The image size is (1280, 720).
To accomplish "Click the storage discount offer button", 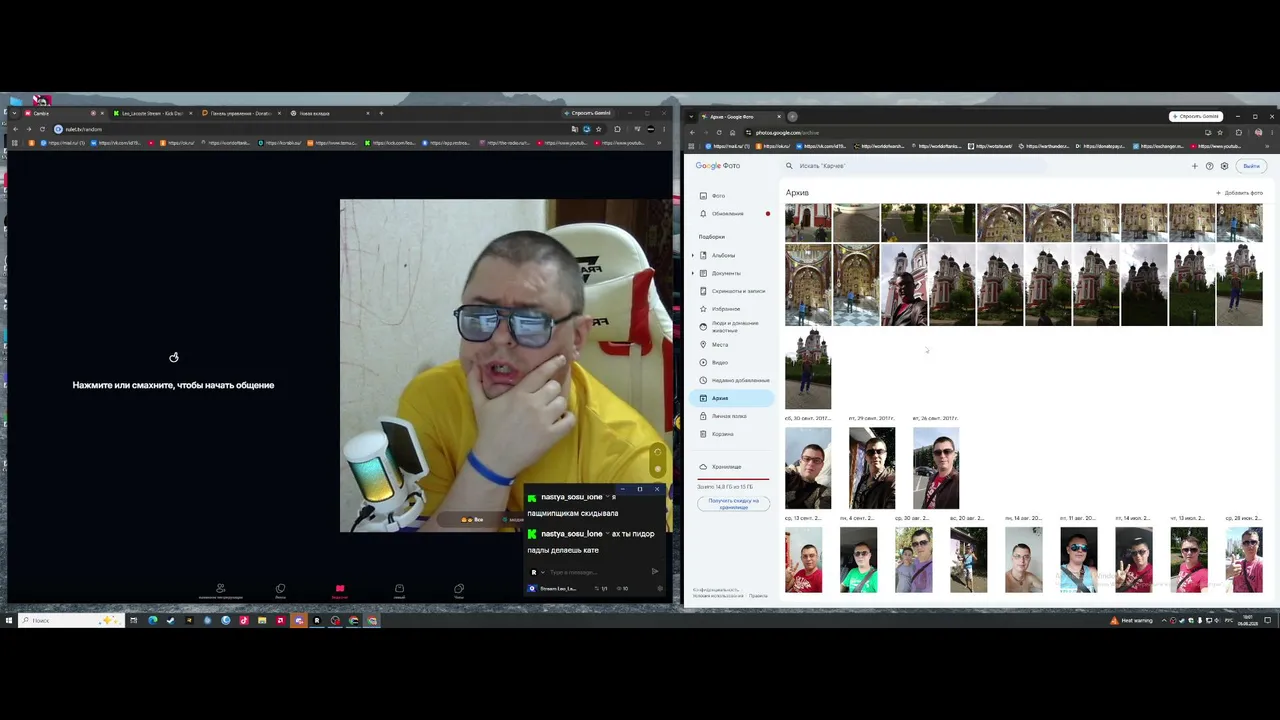I will click(733, 504).
